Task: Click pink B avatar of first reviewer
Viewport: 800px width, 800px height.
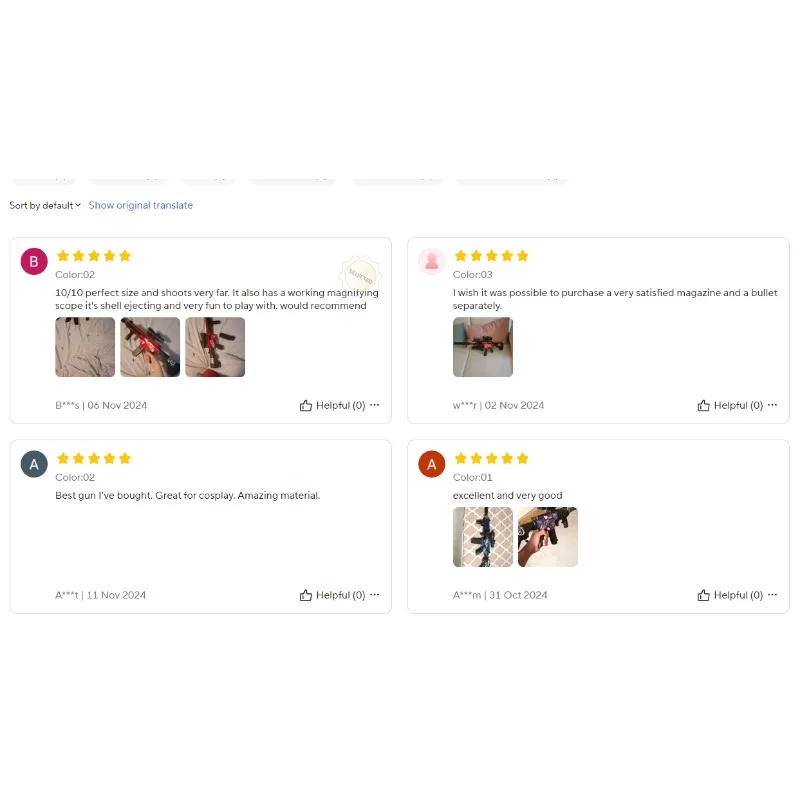Action: tap(34, 262)
